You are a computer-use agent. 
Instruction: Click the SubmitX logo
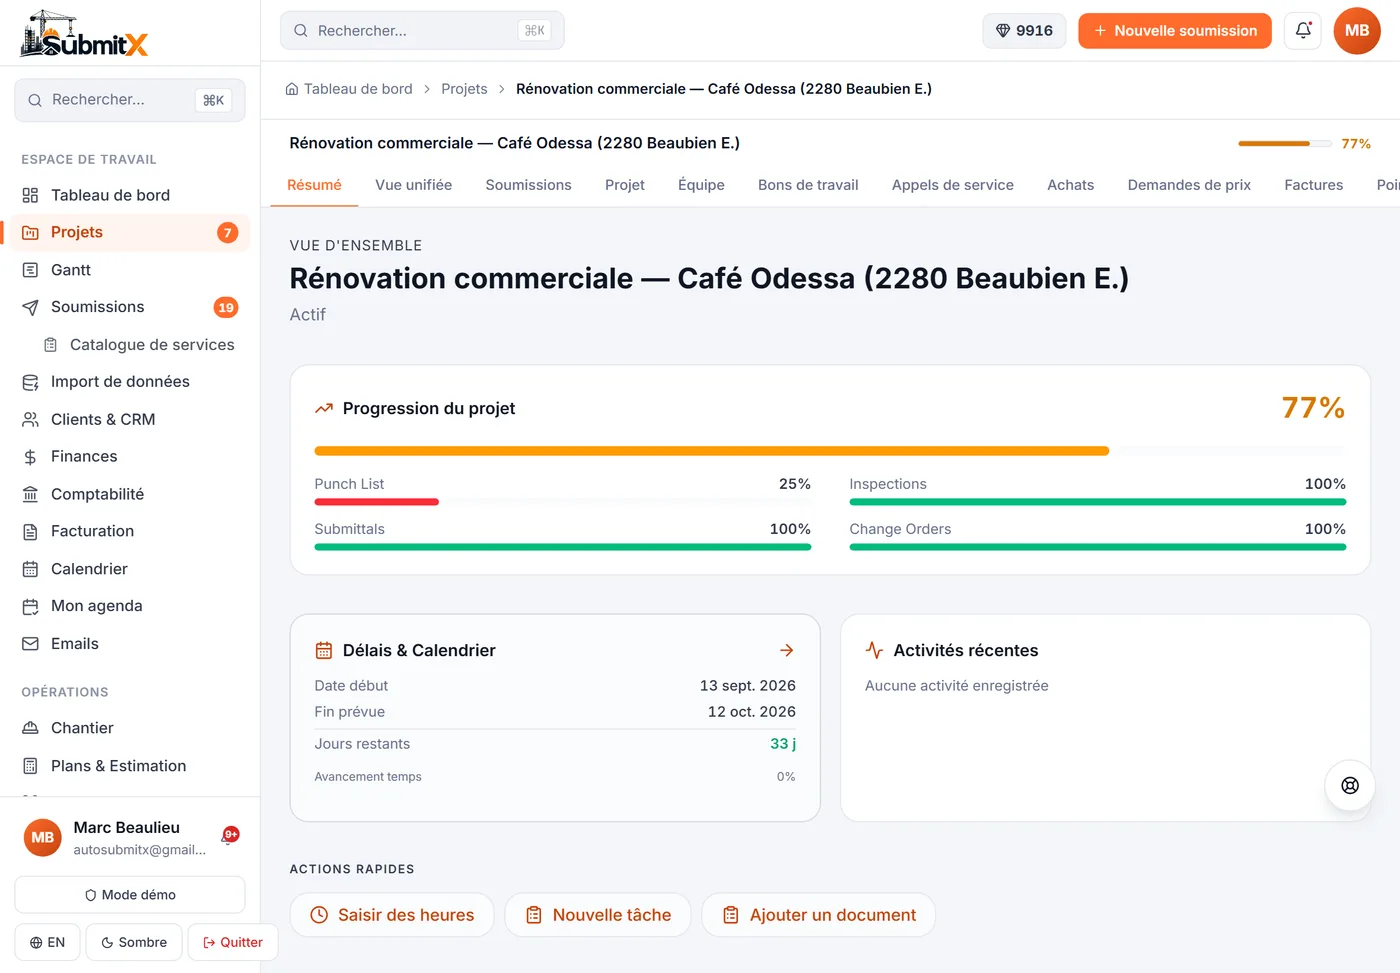pyautogui.click(x=84, y=34)
